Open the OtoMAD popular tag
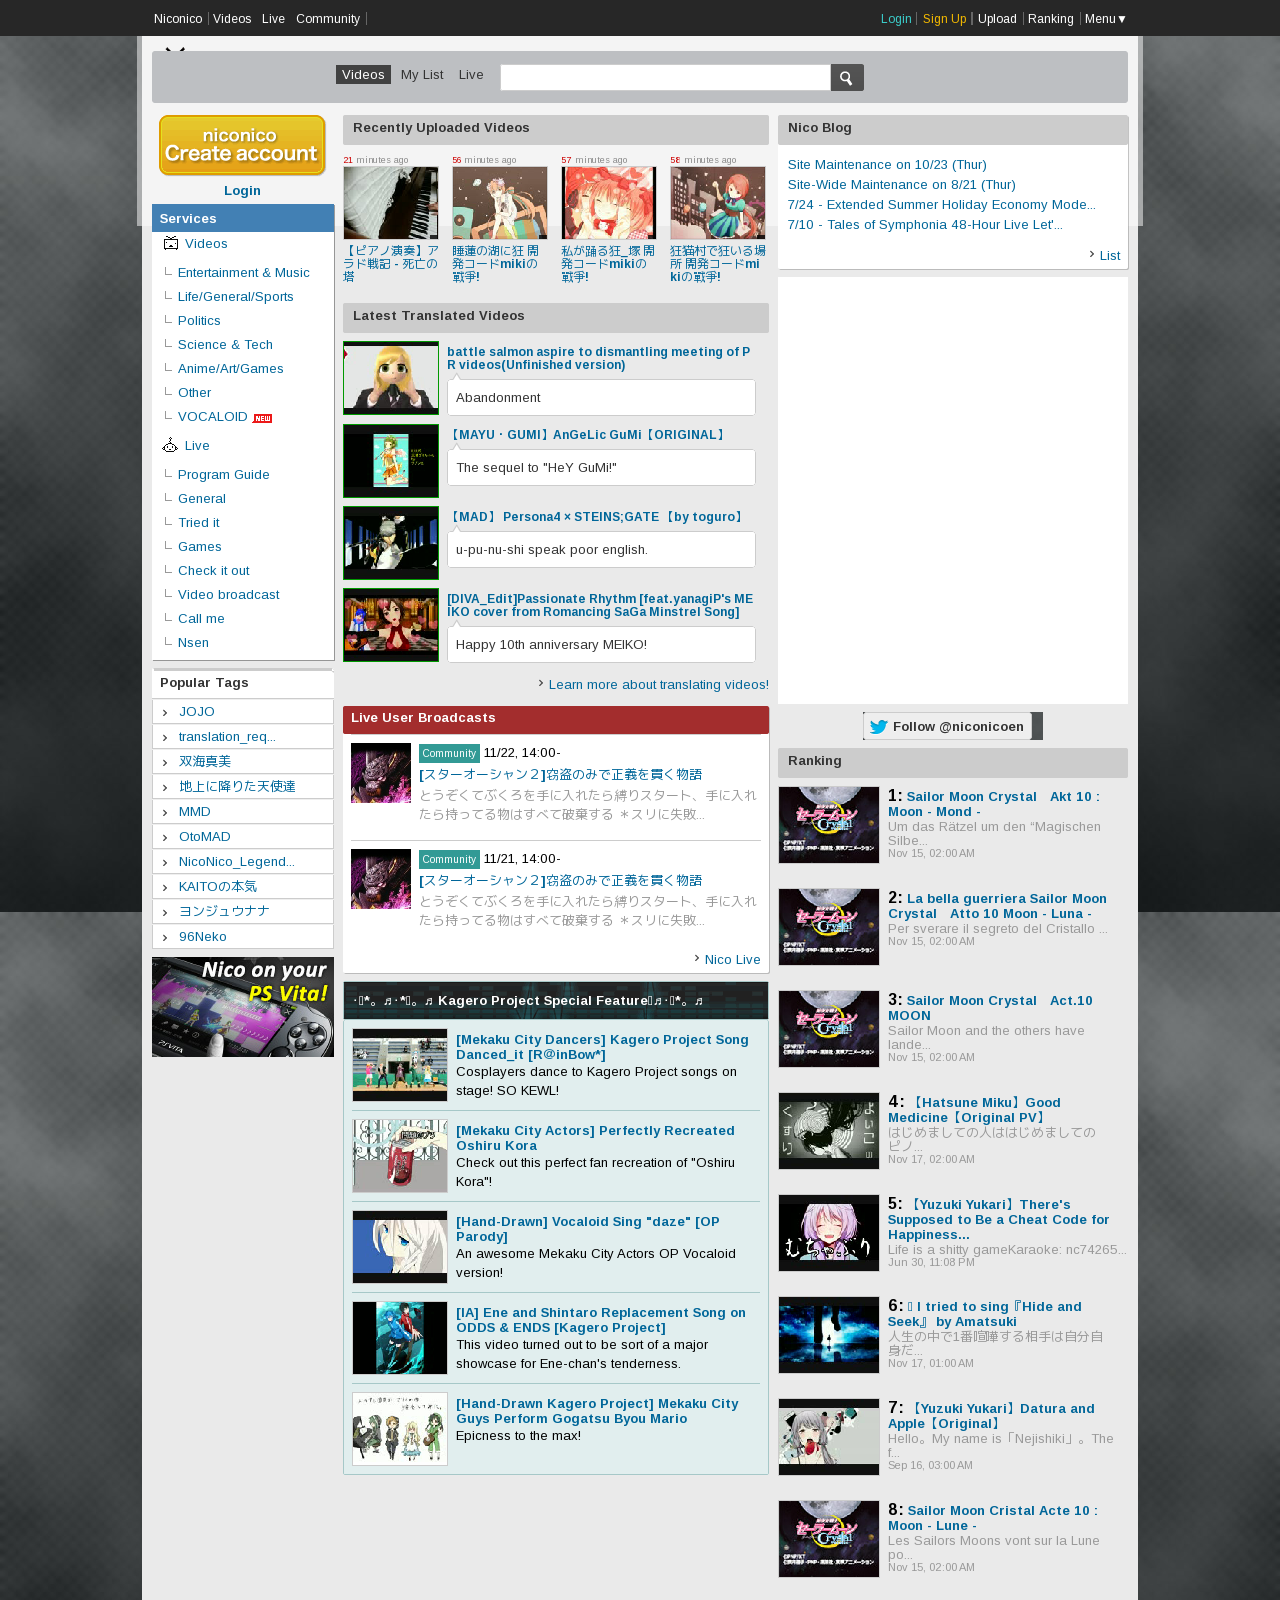 [205, 837]
